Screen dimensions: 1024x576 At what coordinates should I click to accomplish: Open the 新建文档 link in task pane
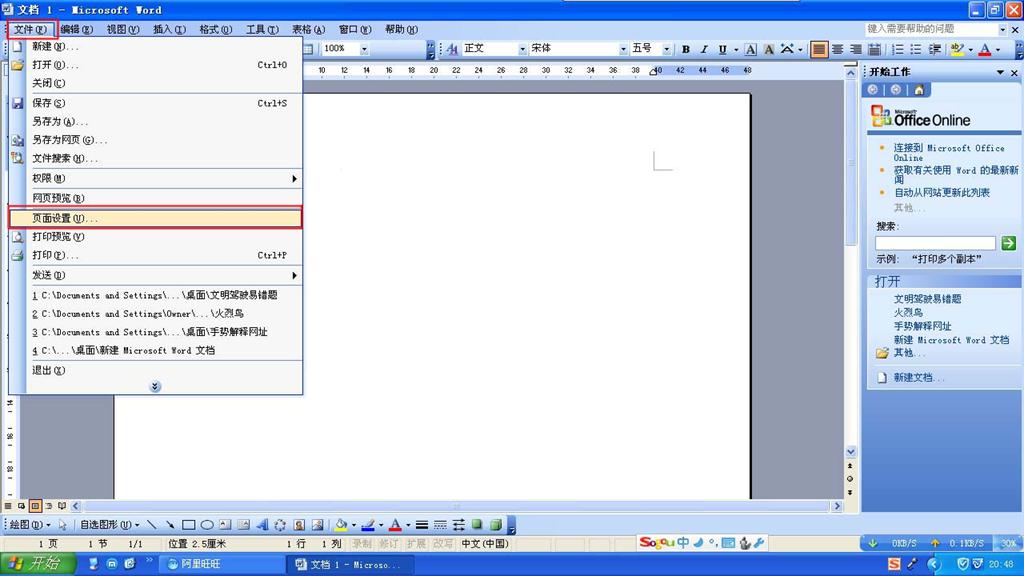(x=919, y=378)
